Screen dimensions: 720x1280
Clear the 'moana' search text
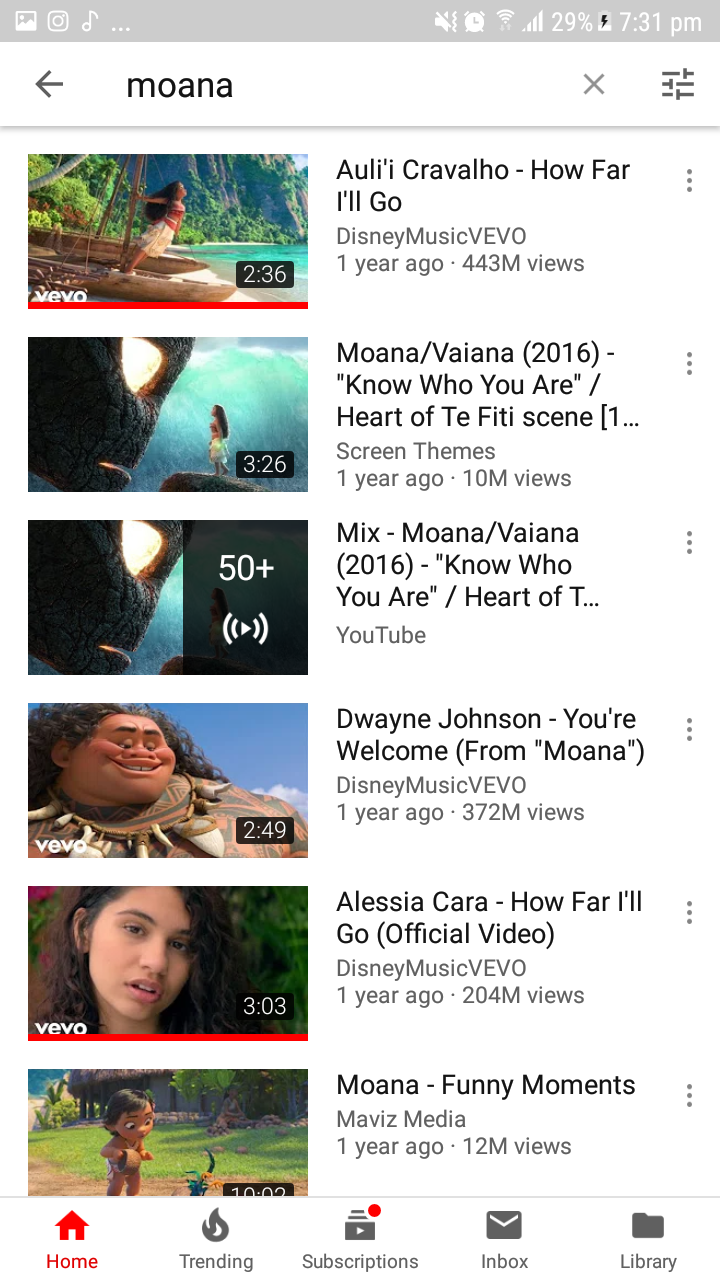(x=594, y=85)
